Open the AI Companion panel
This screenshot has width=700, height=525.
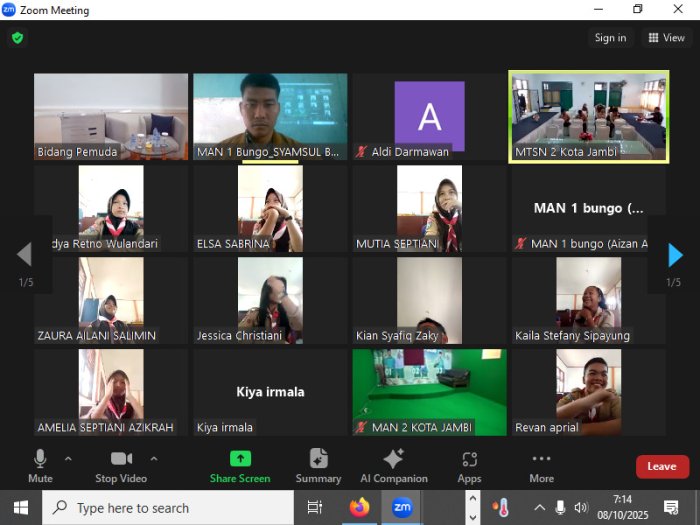point(393,466)
